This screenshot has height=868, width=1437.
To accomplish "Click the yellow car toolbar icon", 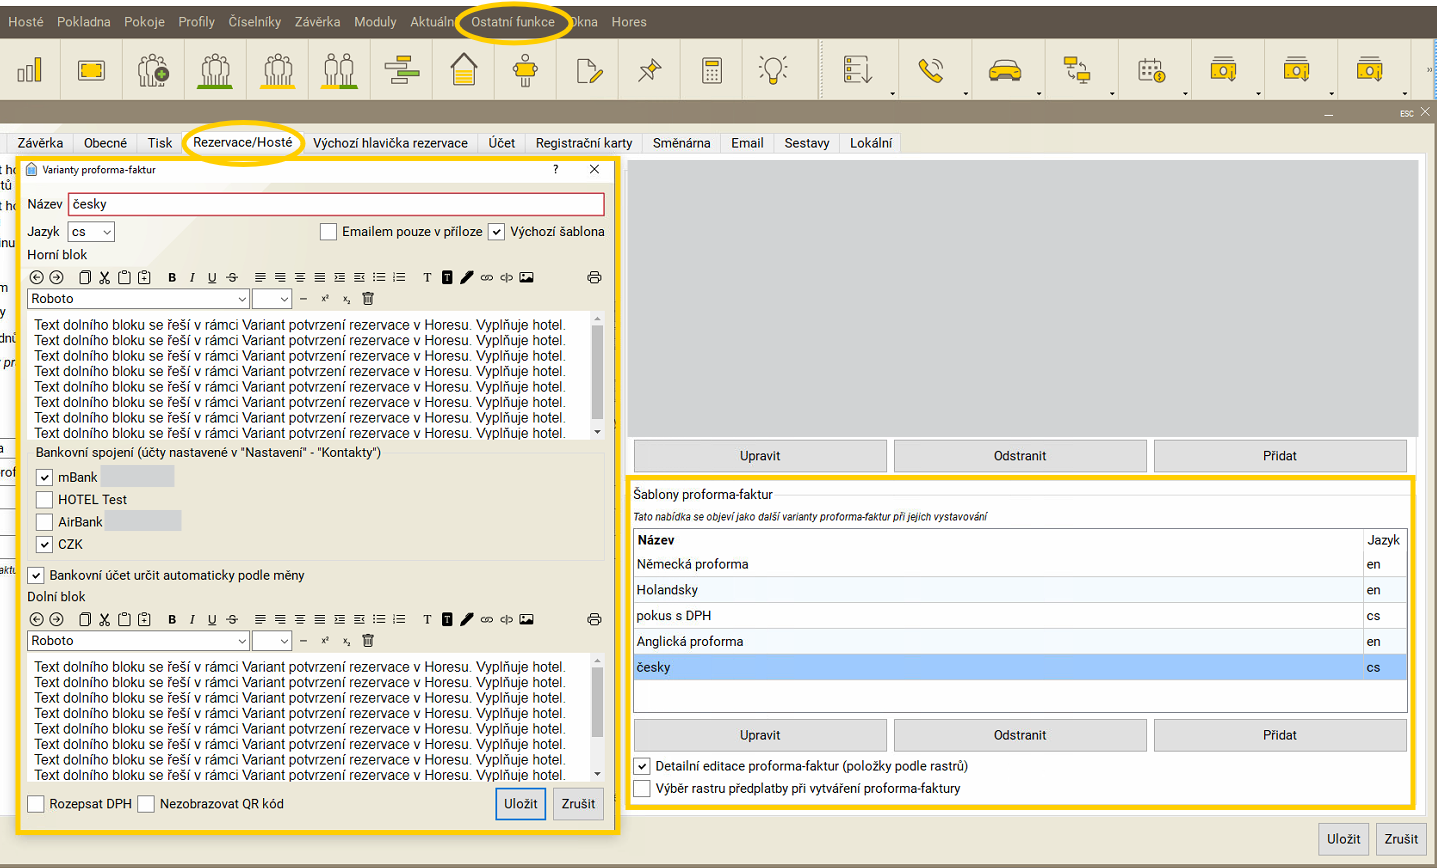I will 1004,70.
